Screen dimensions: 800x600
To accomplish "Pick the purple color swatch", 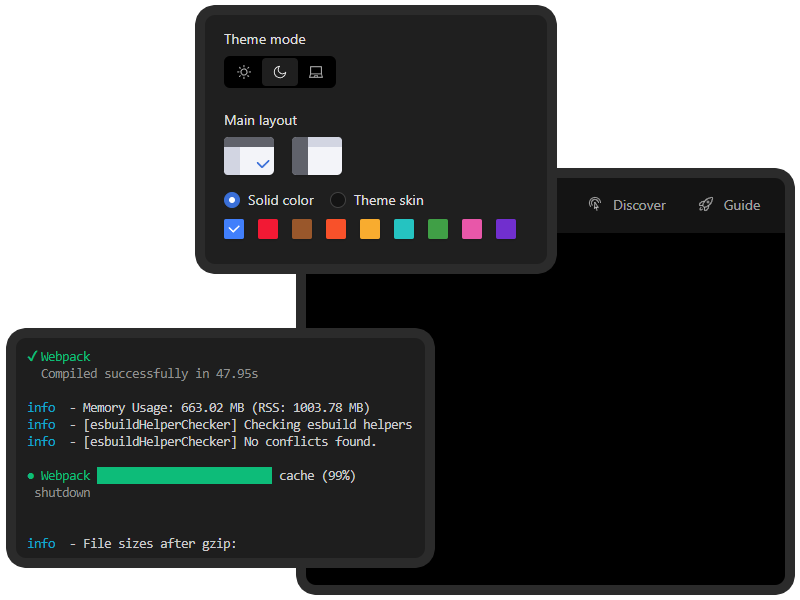I will (506, 229).
